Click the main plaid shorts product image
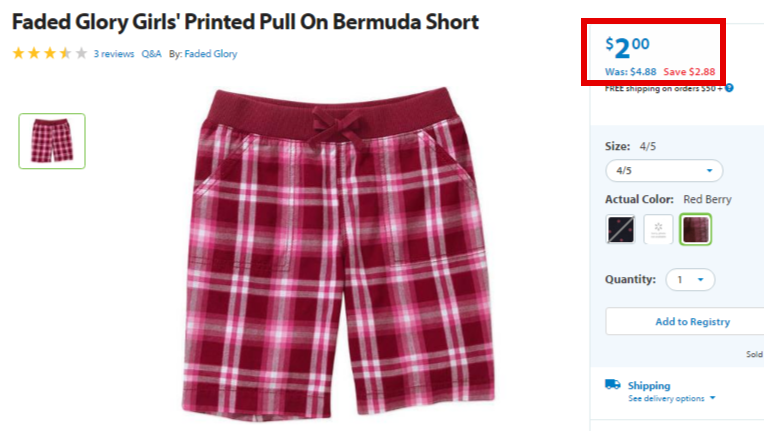Screen dimensions: 764x431 339,253
